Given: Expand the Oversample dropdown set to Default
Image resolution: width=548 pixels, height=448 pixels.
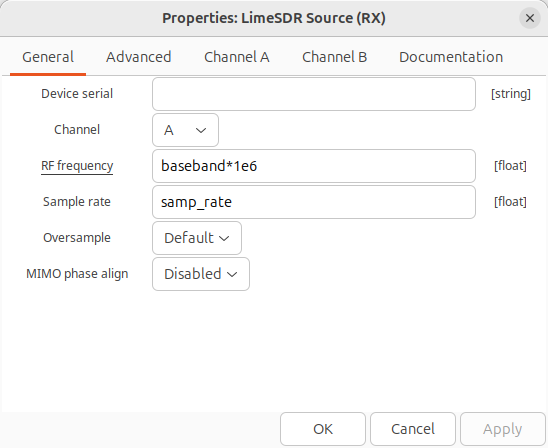Looking at the screenshot, I should [197, 238].
